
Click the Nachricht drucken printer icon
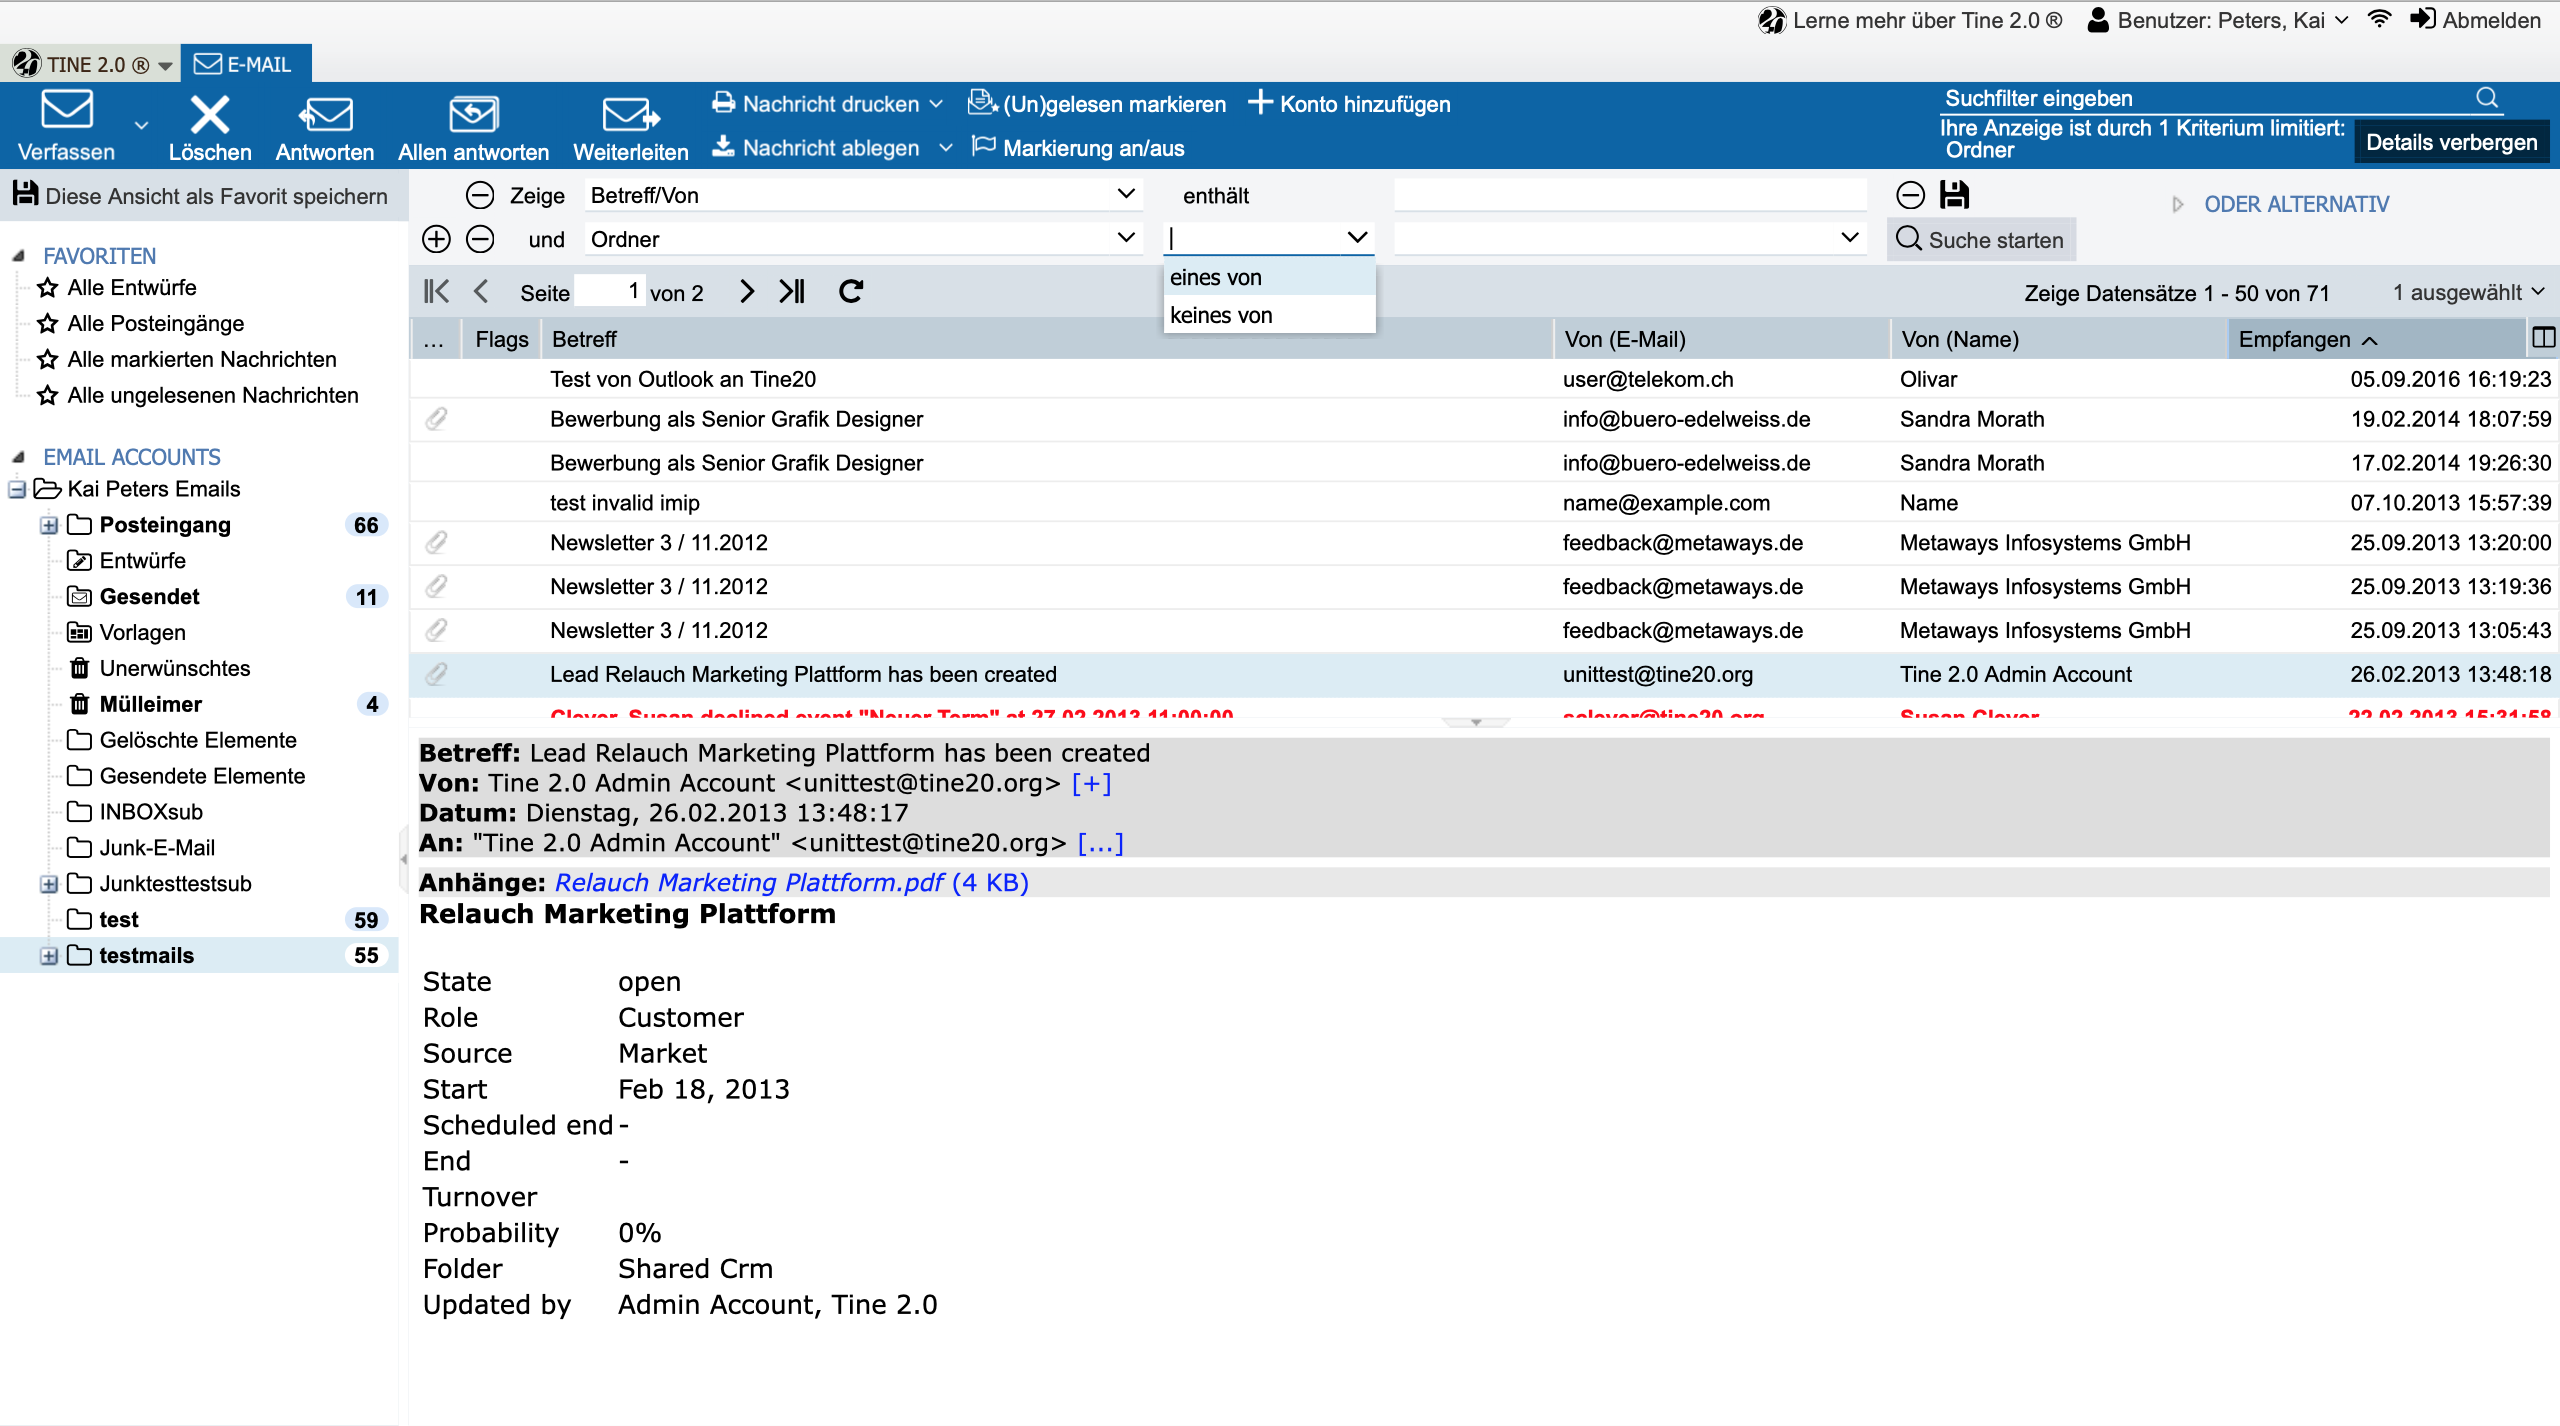click(723, 102)
